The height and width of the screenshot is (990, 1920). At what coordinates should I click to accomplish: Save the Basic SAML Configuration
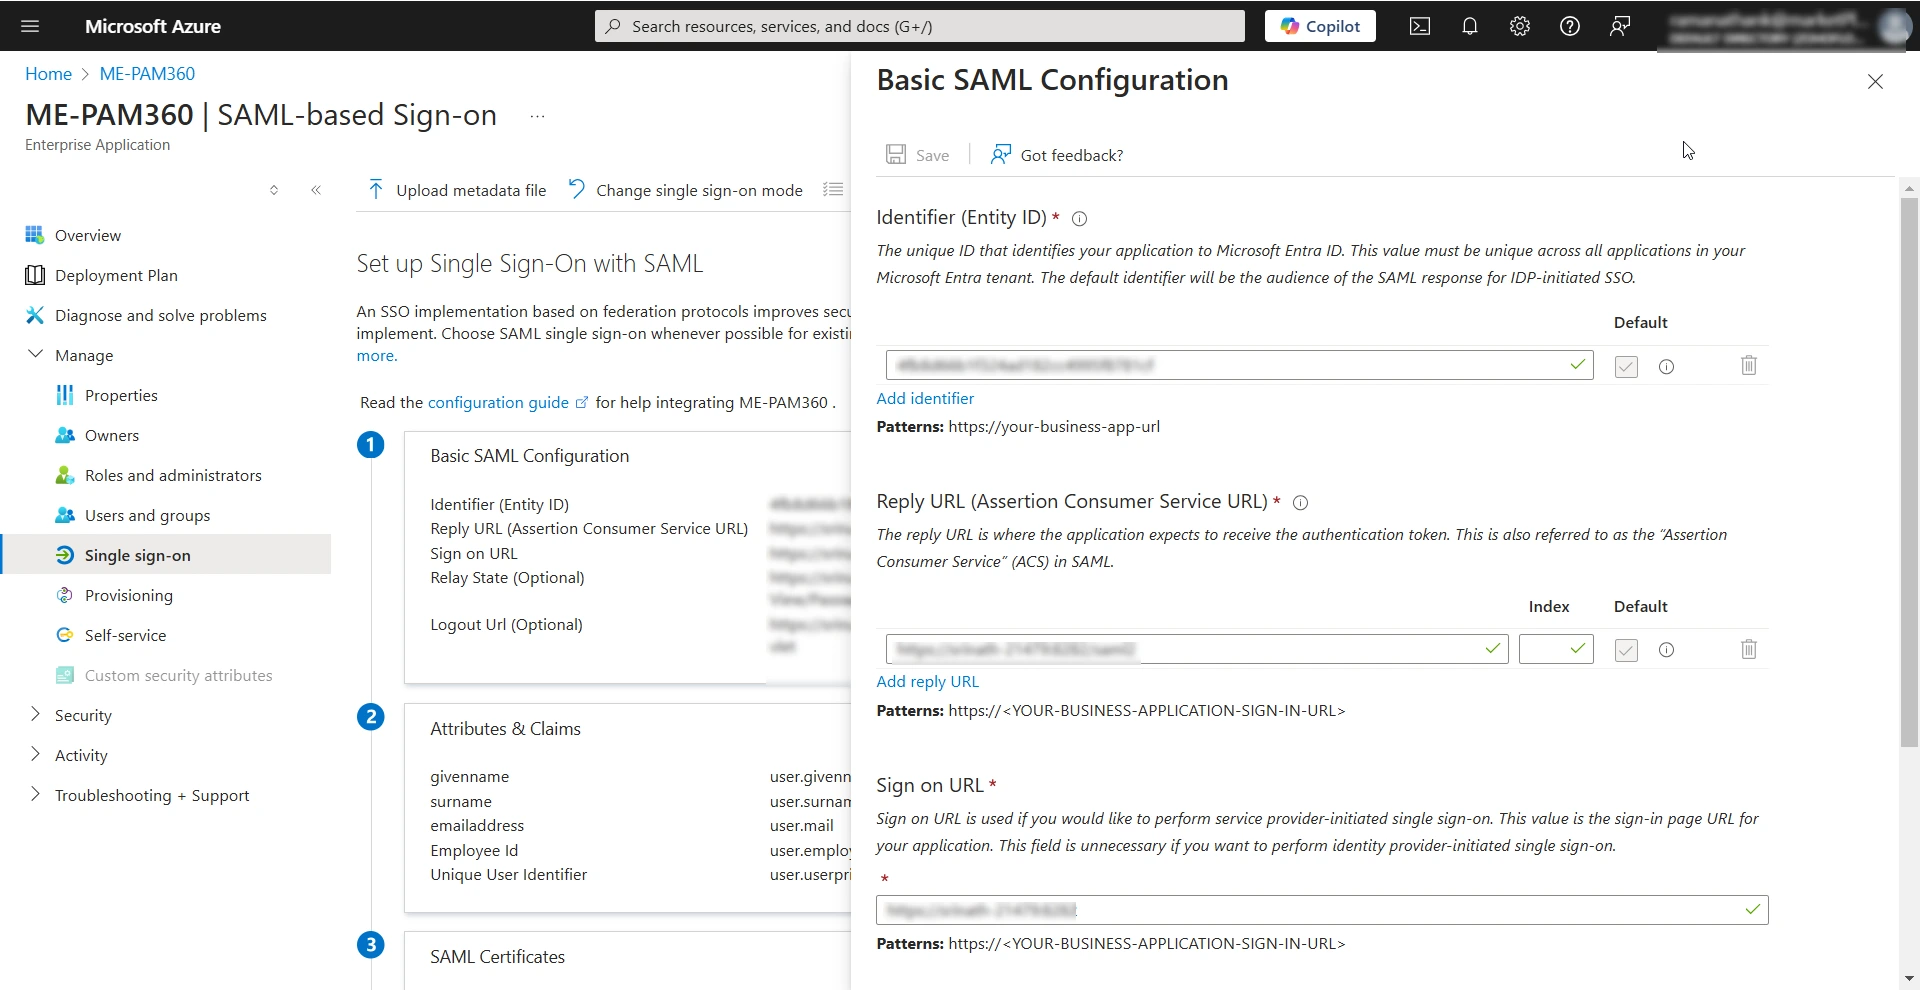tap(917, 154)
